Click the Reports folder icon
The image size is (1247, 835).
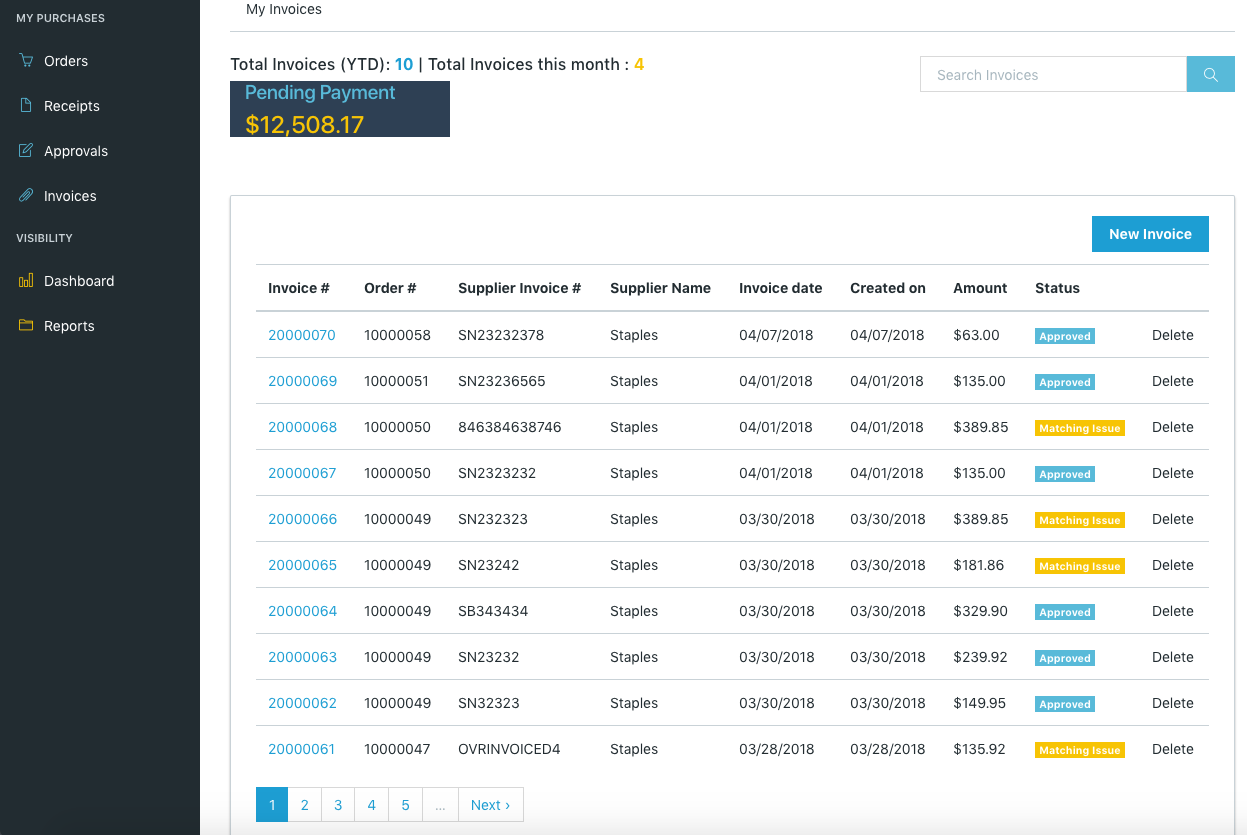(x=26, y=326)
